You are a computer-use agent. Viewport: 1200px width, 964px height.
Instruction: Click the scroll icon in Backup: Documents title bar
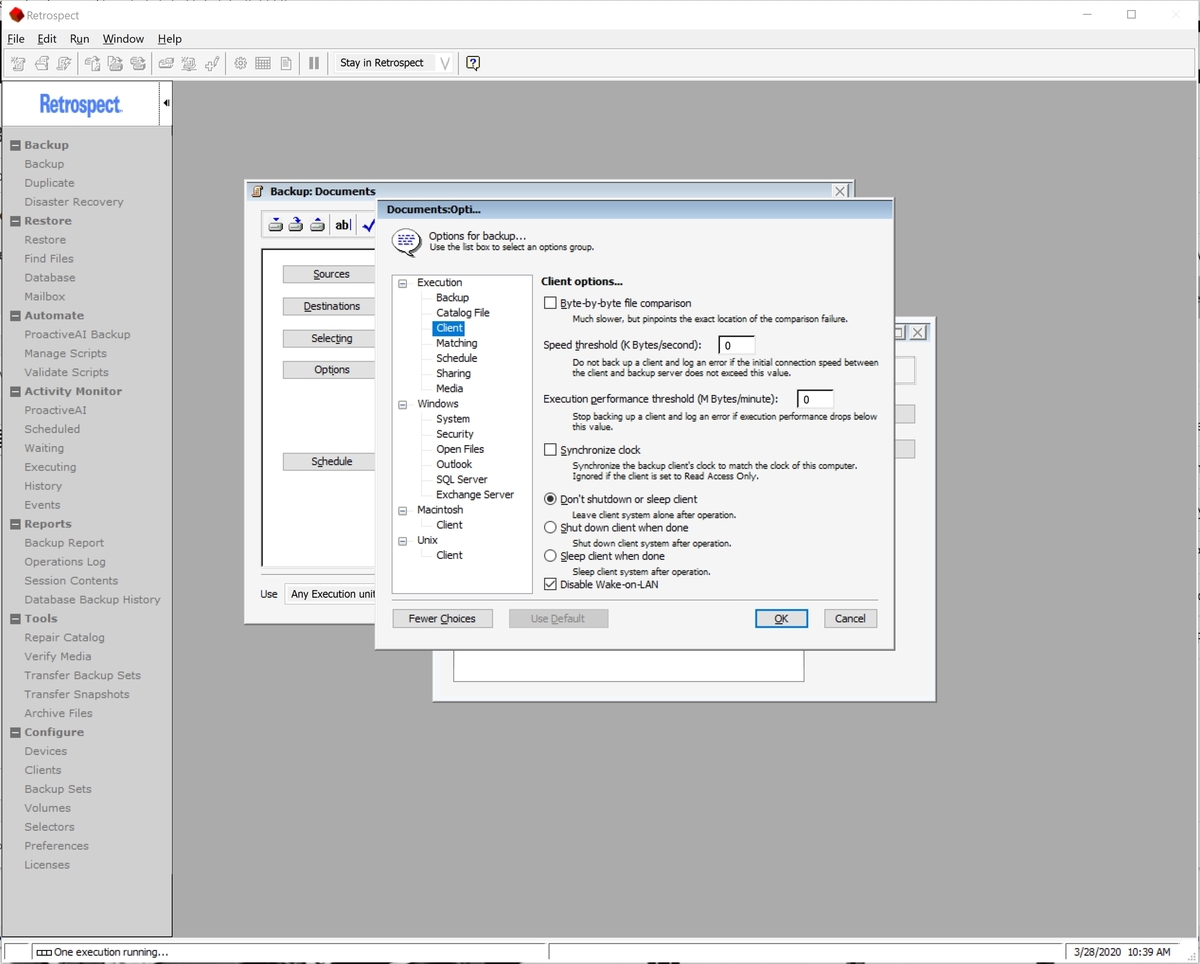pos(258,191)
